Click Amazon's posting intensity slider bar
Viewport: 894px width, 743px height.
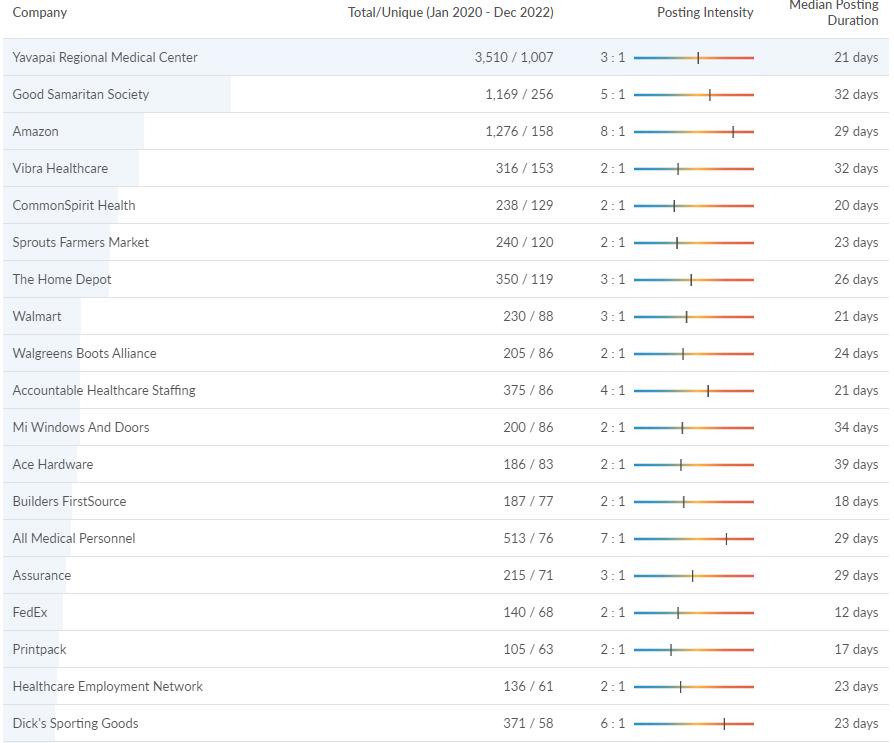(693, 131)
